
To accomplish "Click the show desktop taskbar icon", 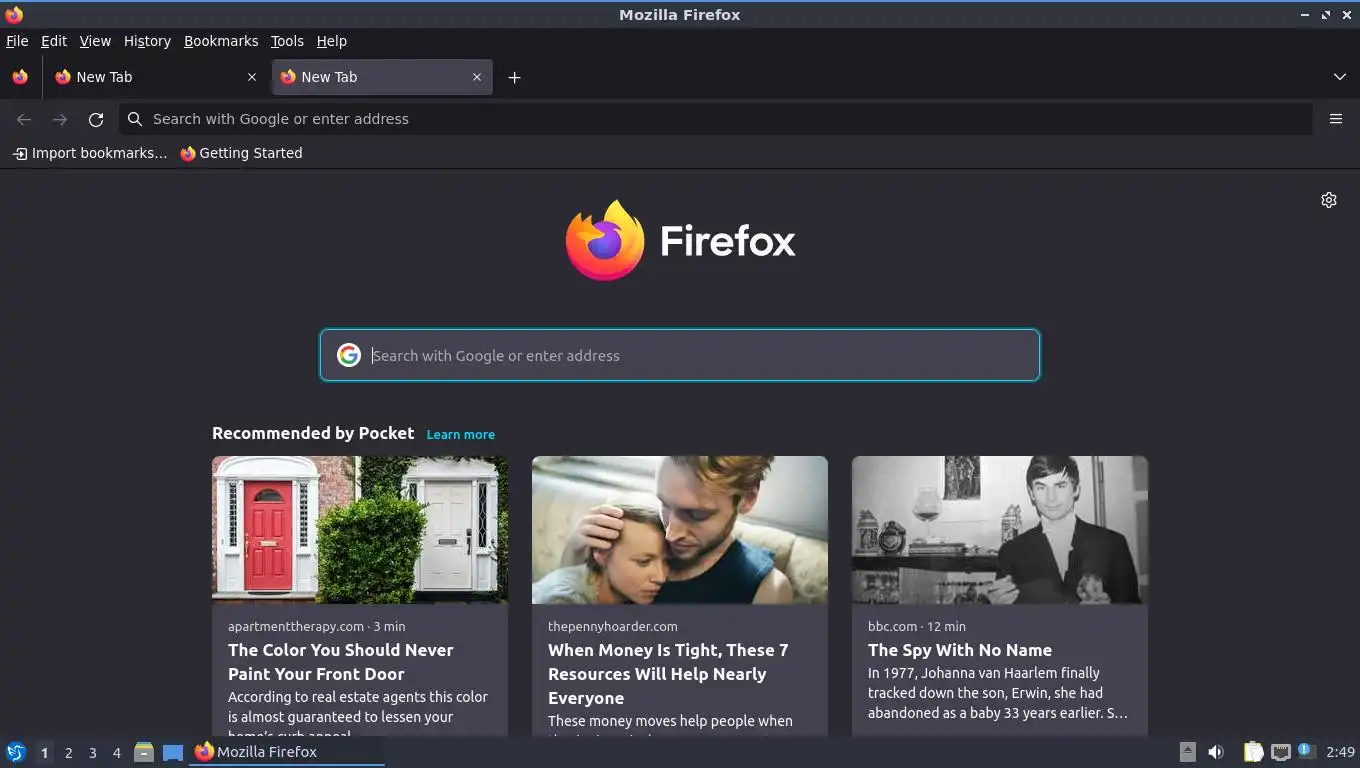I will pyautogui.click(x=173, y=752).
